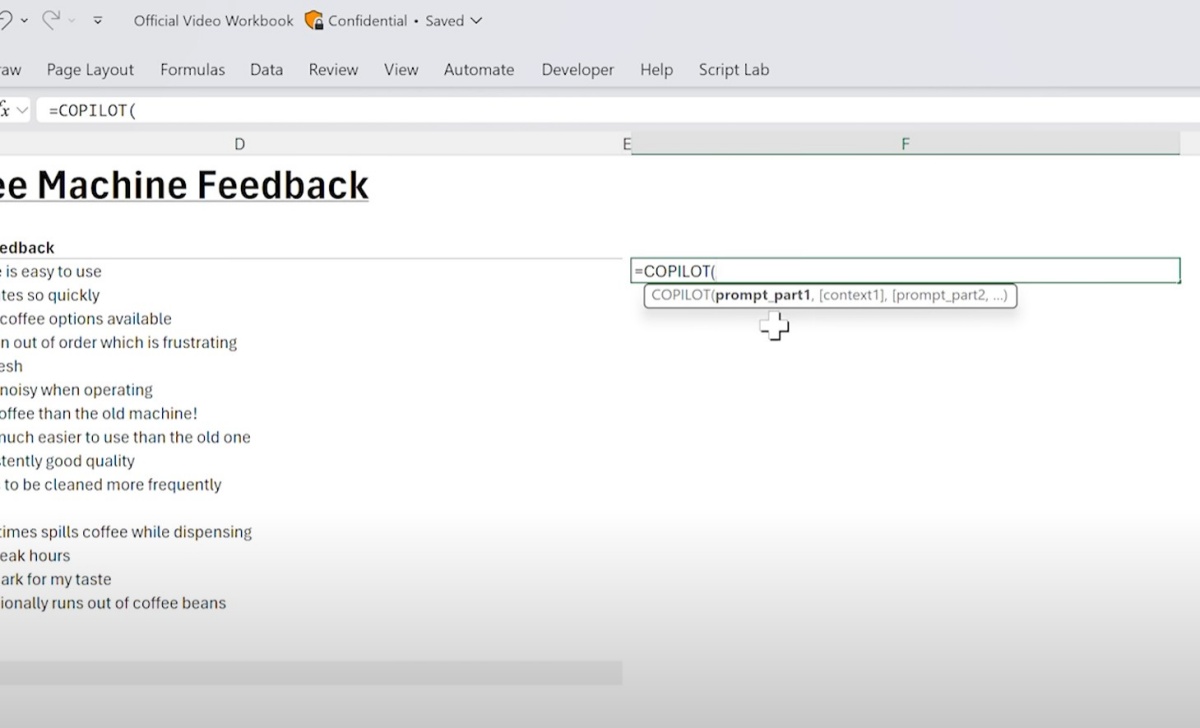Select column D header
The image size is (1200, 728).
(x=240, y=144)
